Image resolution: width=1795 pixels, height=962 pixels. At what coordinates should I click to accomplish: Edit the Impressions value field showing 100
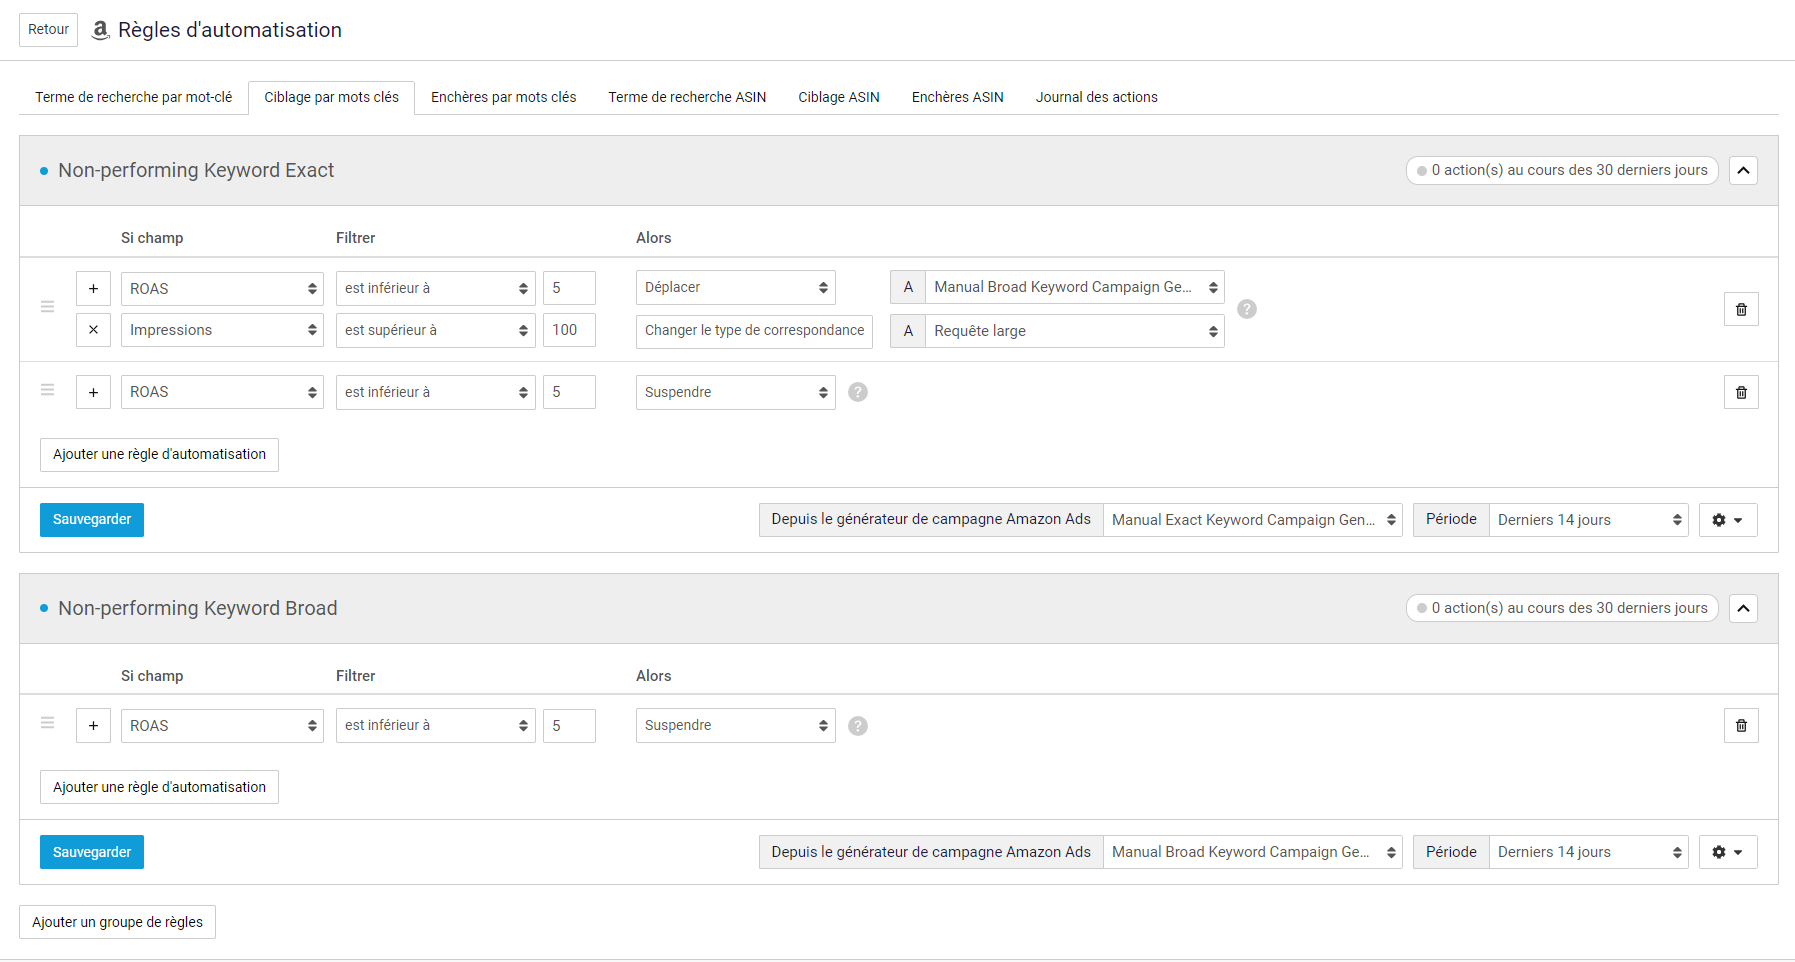point(569,330)
